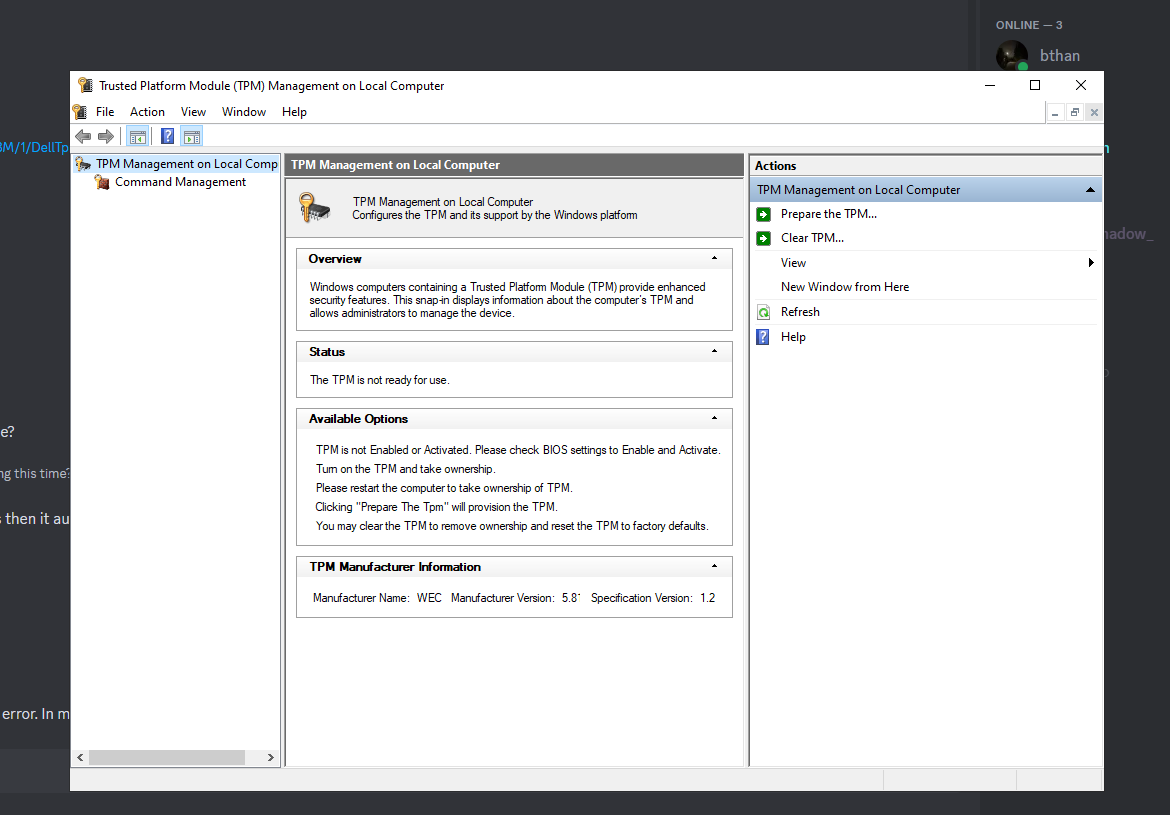Image resolution: width=1170 pixels, height=815 pixels.
Task: Close the inner MDI child window
Action: (x=1094, y=113)
